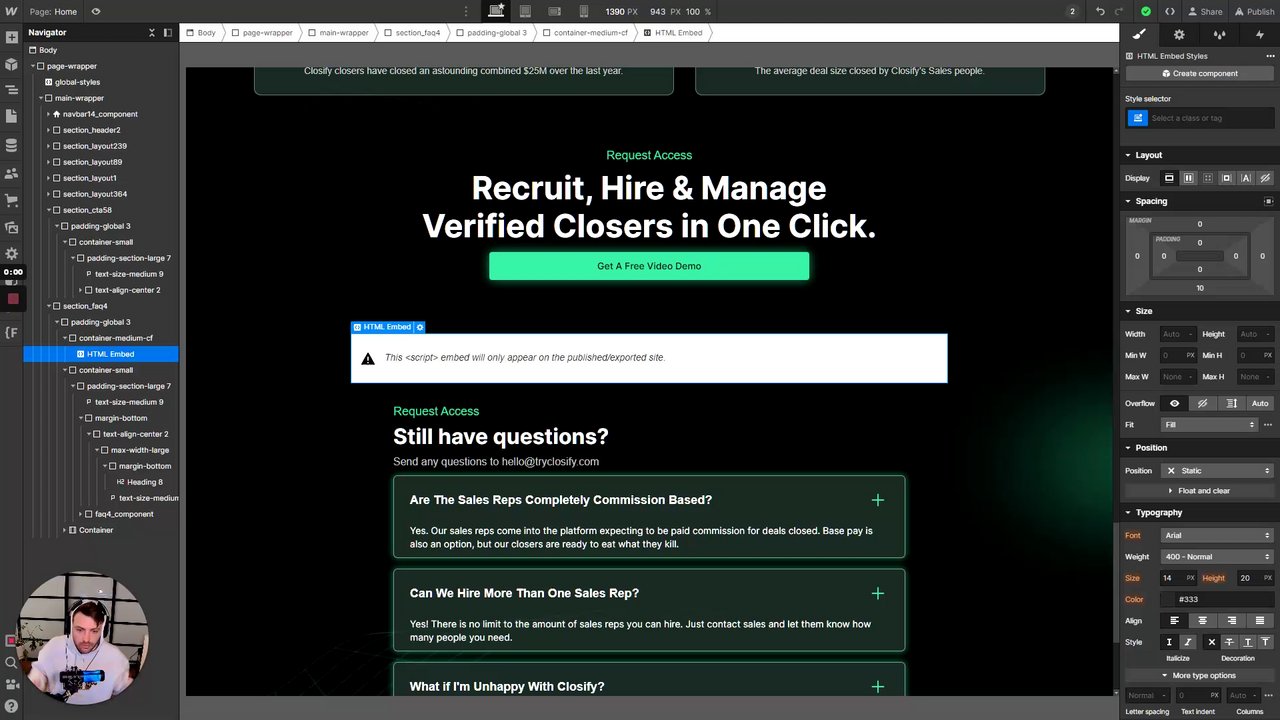Expand section_layout239 in Navigator
This screenshot has height=720, width=1280.
pos(48,146)
